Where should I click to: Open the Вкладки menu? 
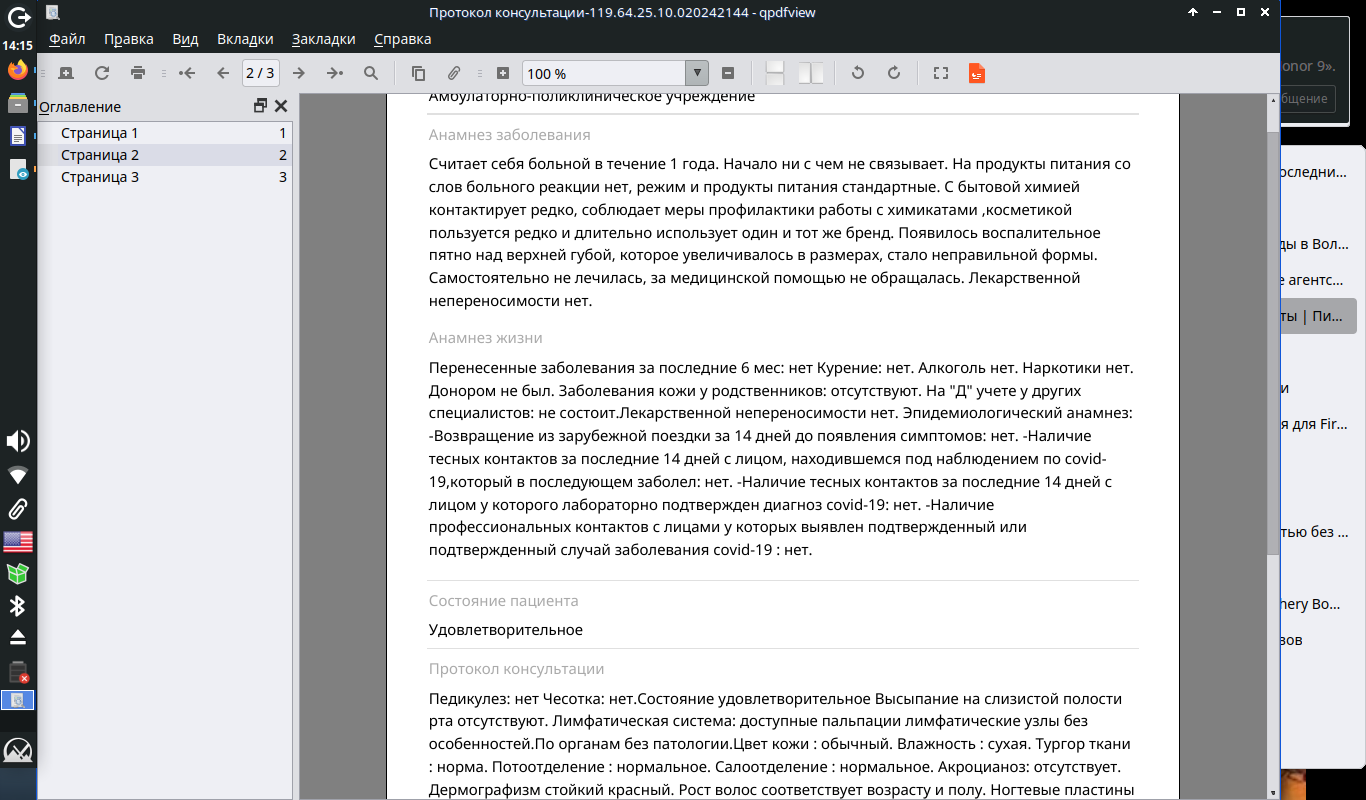point(245,38)
